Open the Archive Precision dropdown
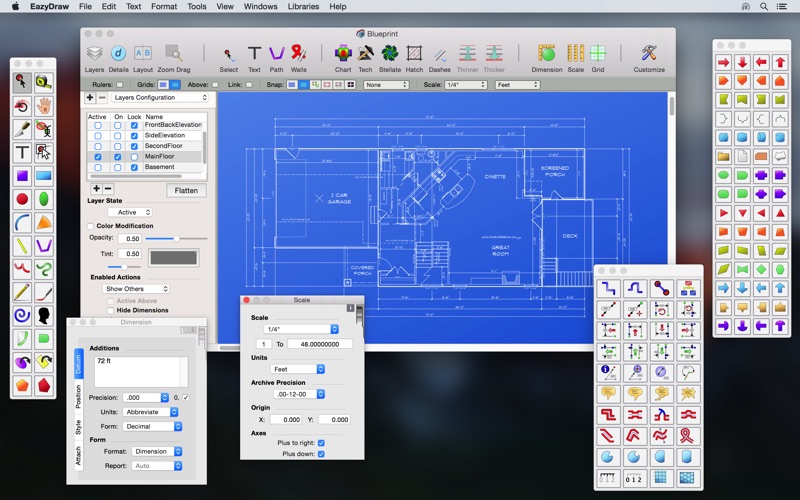Viewport: 800px width, 500px height. 297,394
